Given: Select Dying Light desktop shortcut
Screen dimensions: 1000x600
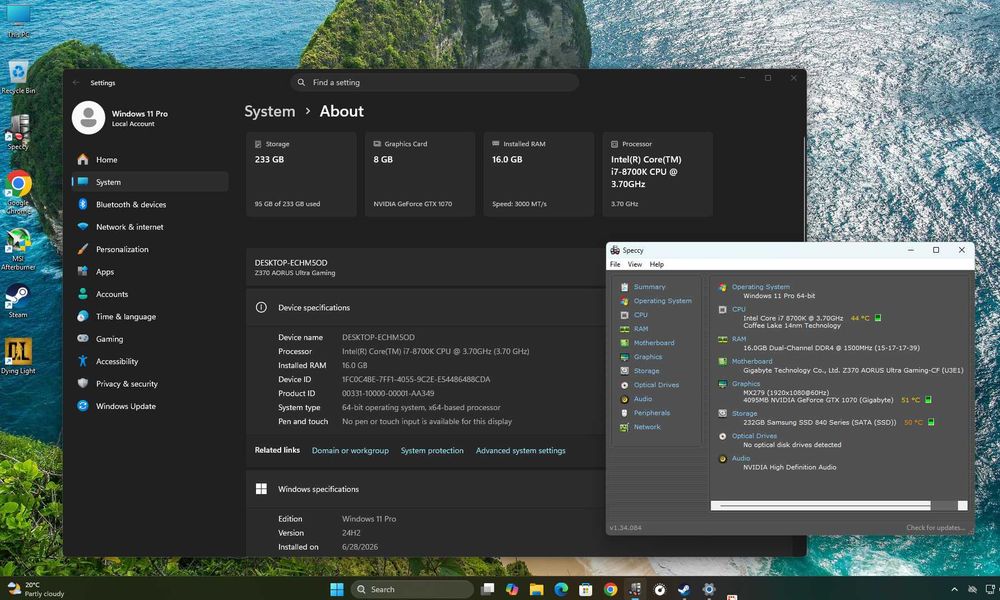Looking at the screenshot, I should coord(18,356).
